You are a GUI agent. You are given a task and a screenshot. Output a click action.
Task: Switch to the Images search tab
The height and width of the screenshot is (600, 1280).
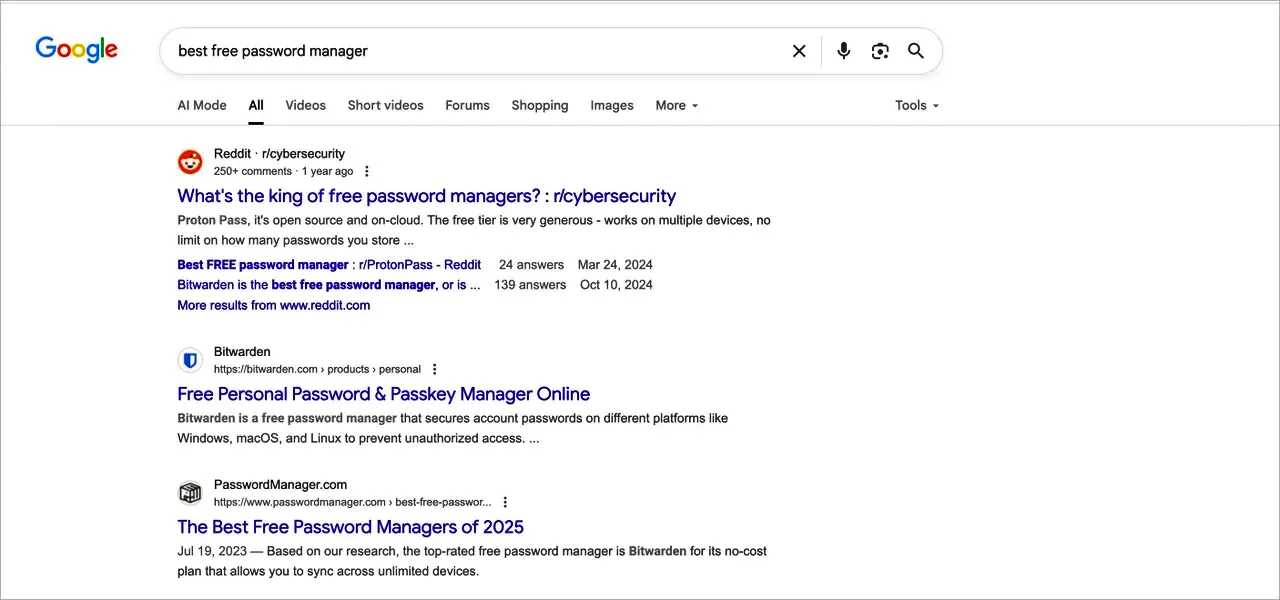coord(611,105)
